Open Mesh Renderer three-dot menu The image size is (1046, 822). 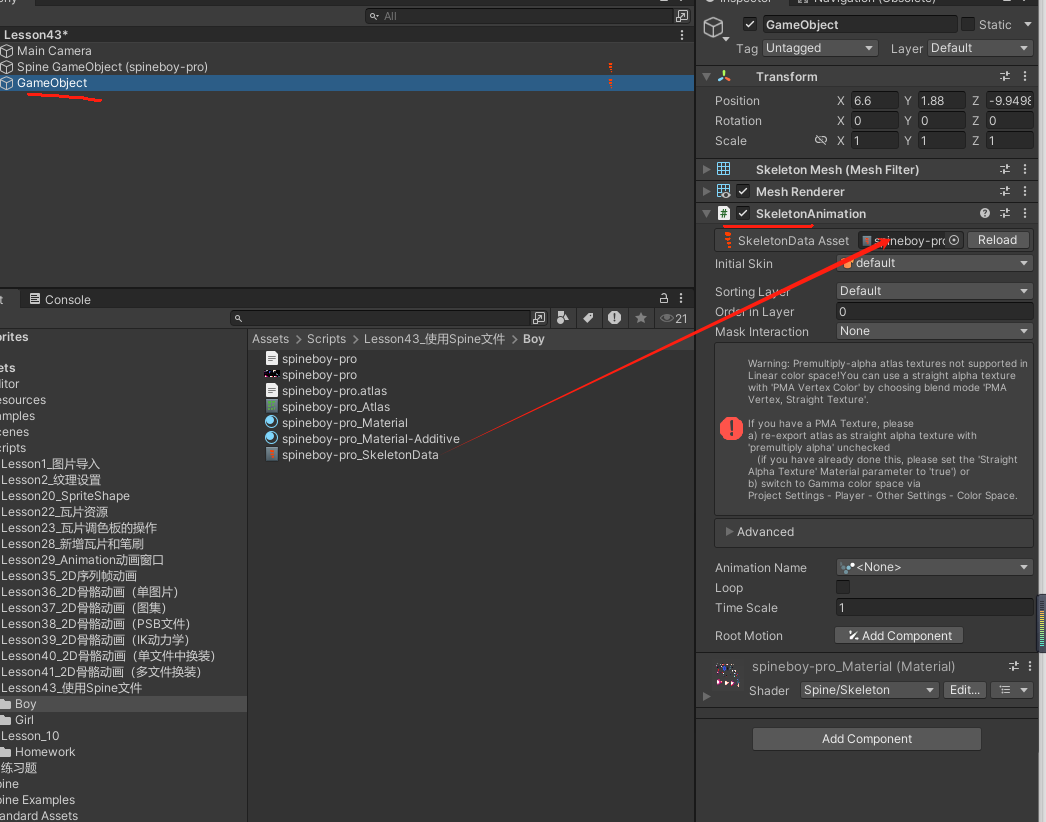[1025, 191]
